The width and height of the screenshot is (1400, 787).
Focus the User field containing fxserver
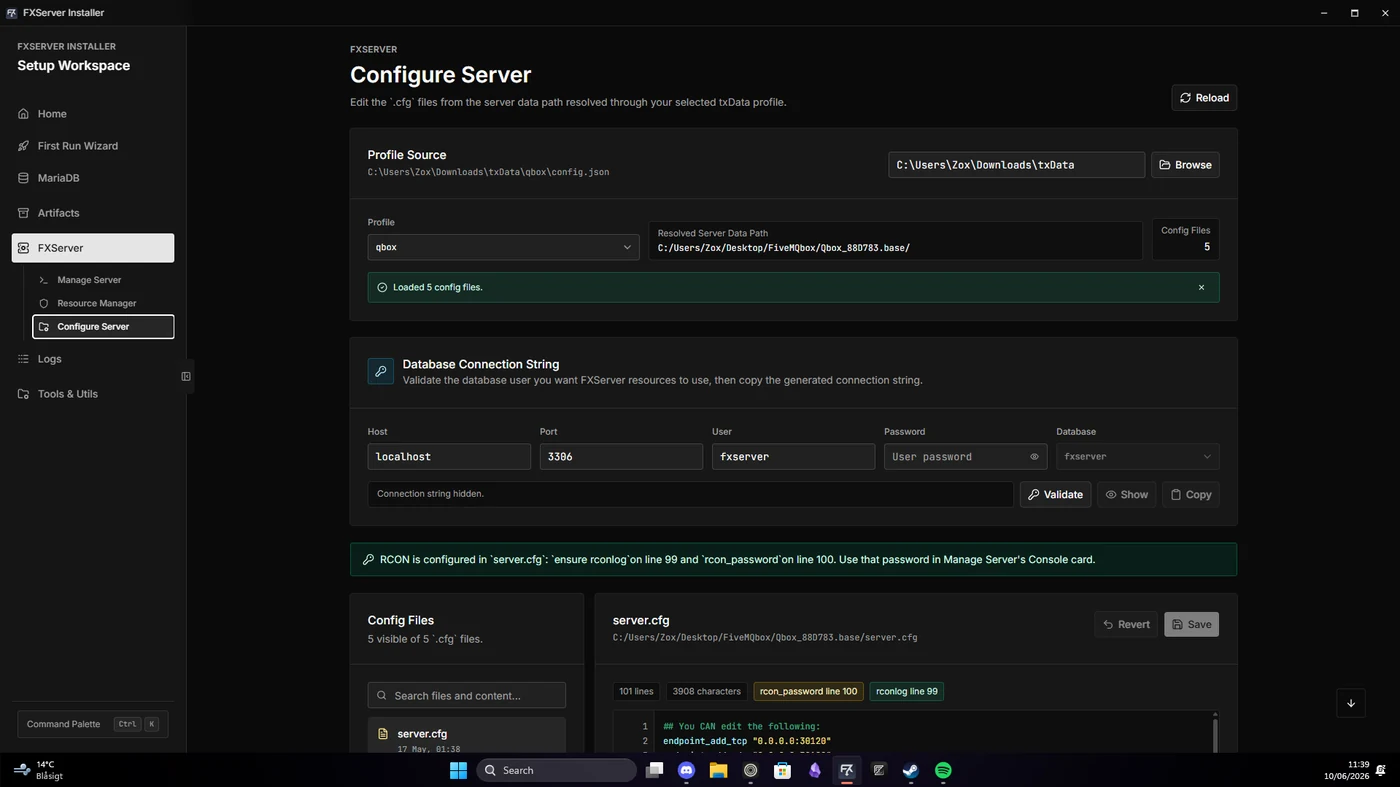click(793, 457)
